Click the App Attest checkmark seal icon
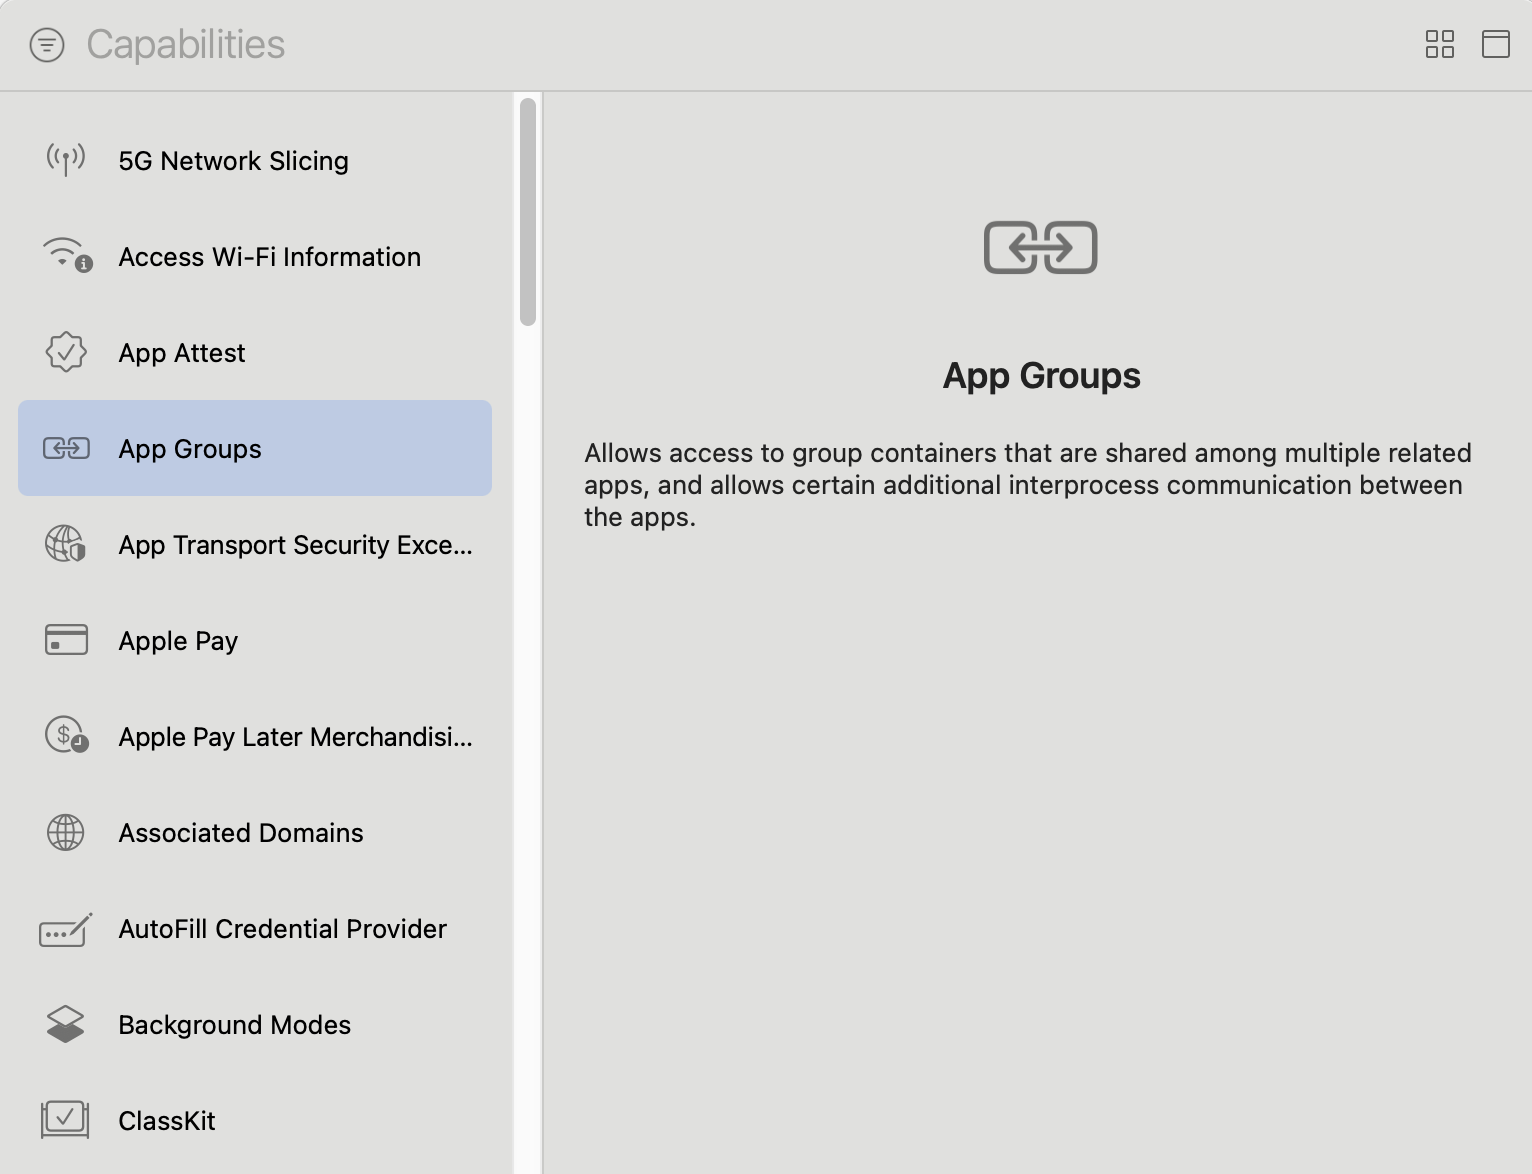Image resolution: width=1532 pixels, height=1174 pixels. click(x=66, y=352)
